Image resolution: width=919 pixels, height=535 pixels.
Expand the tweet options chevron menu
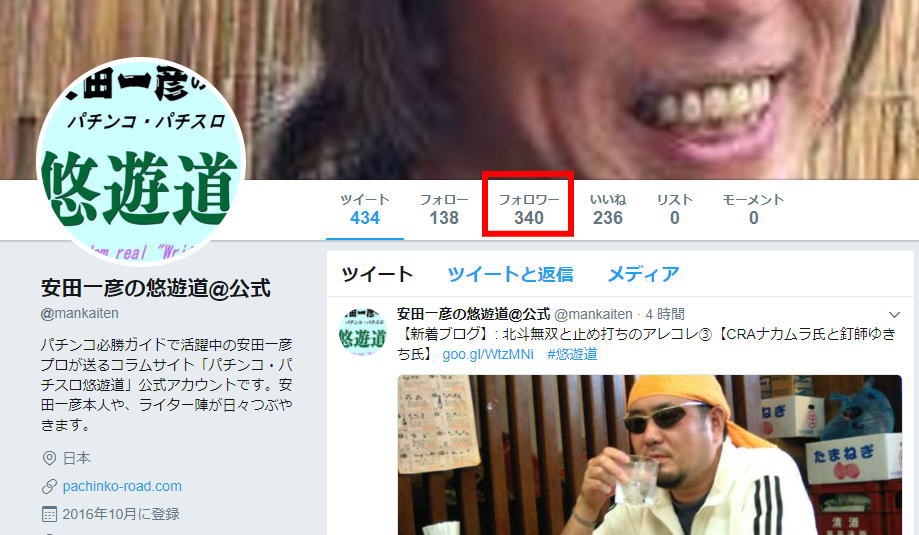[x=894, y=315]
